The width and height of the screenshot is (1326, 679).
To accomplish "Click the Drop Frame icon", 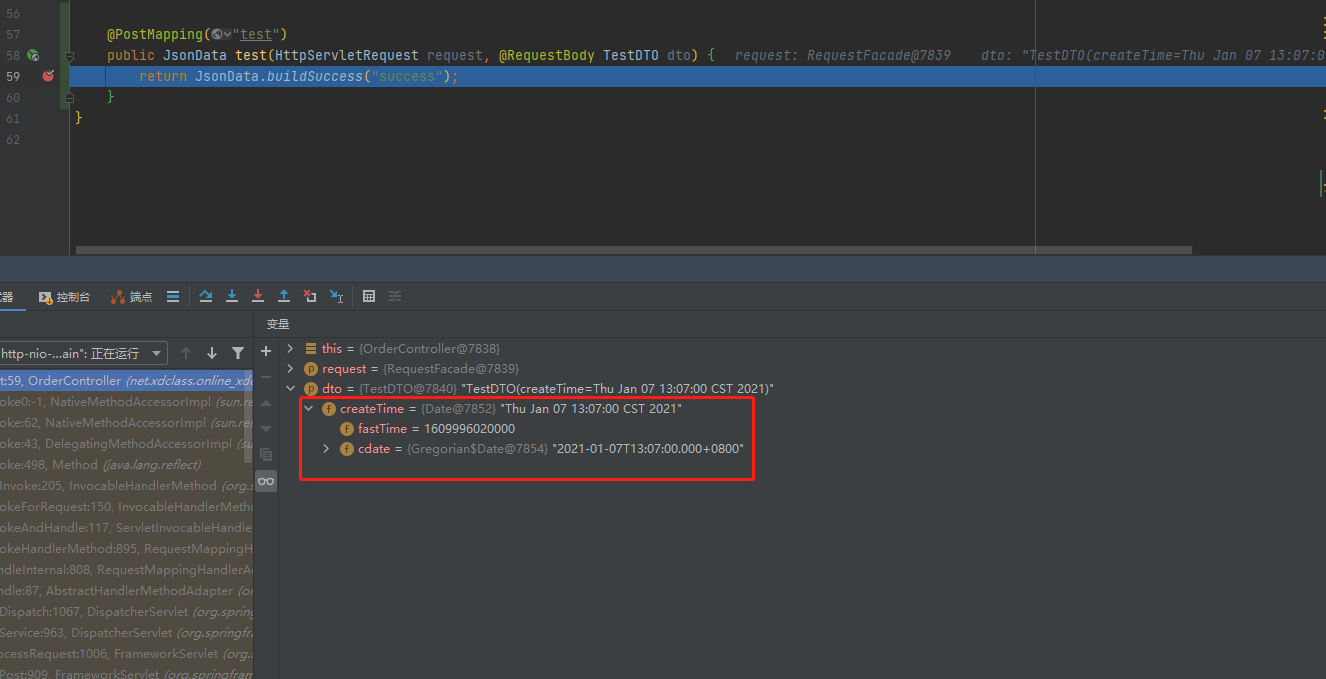I will [x=310, y=296].
